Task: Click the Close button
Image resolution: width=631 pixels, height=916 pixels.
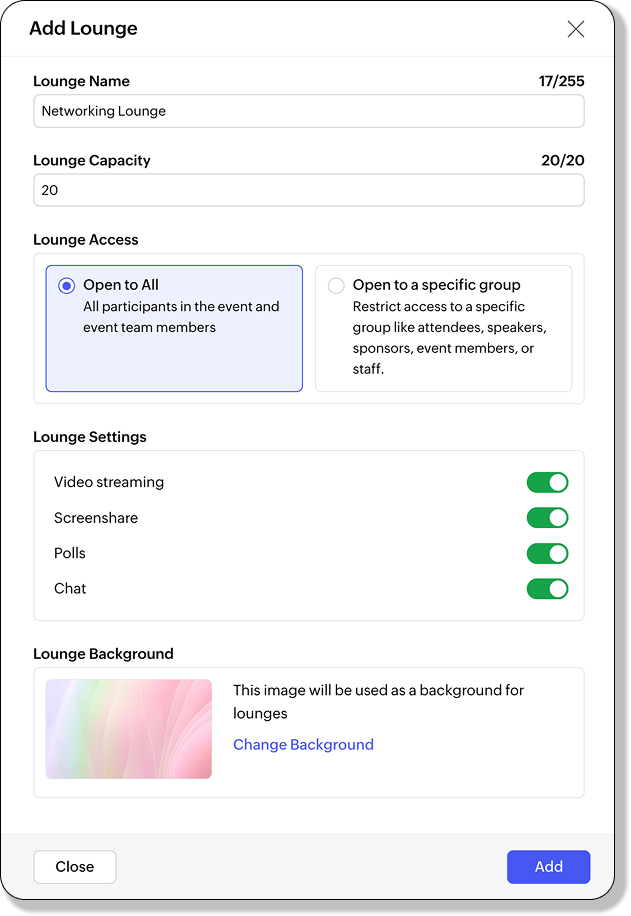Action: point(75,866)
